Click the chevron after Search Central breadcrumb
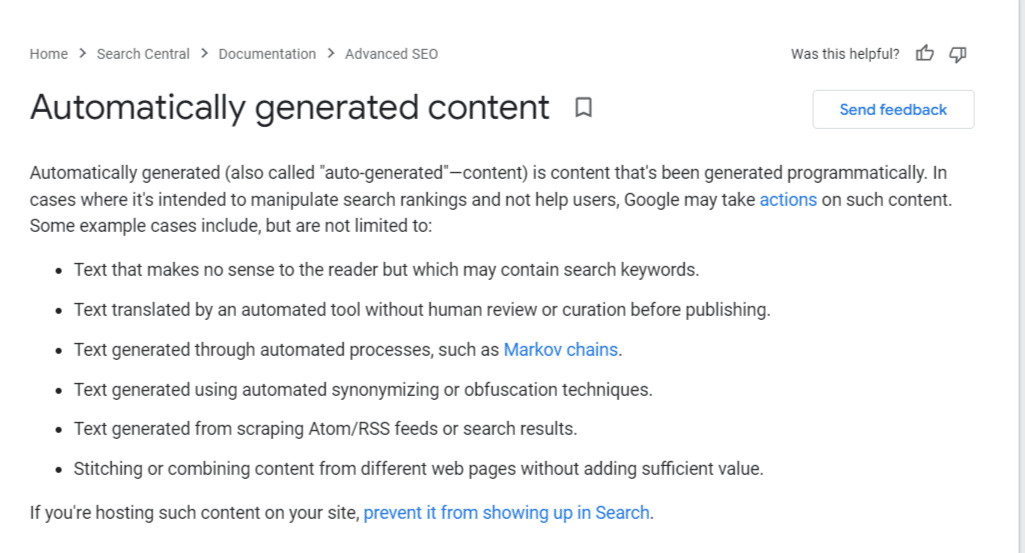 (204, 54)
